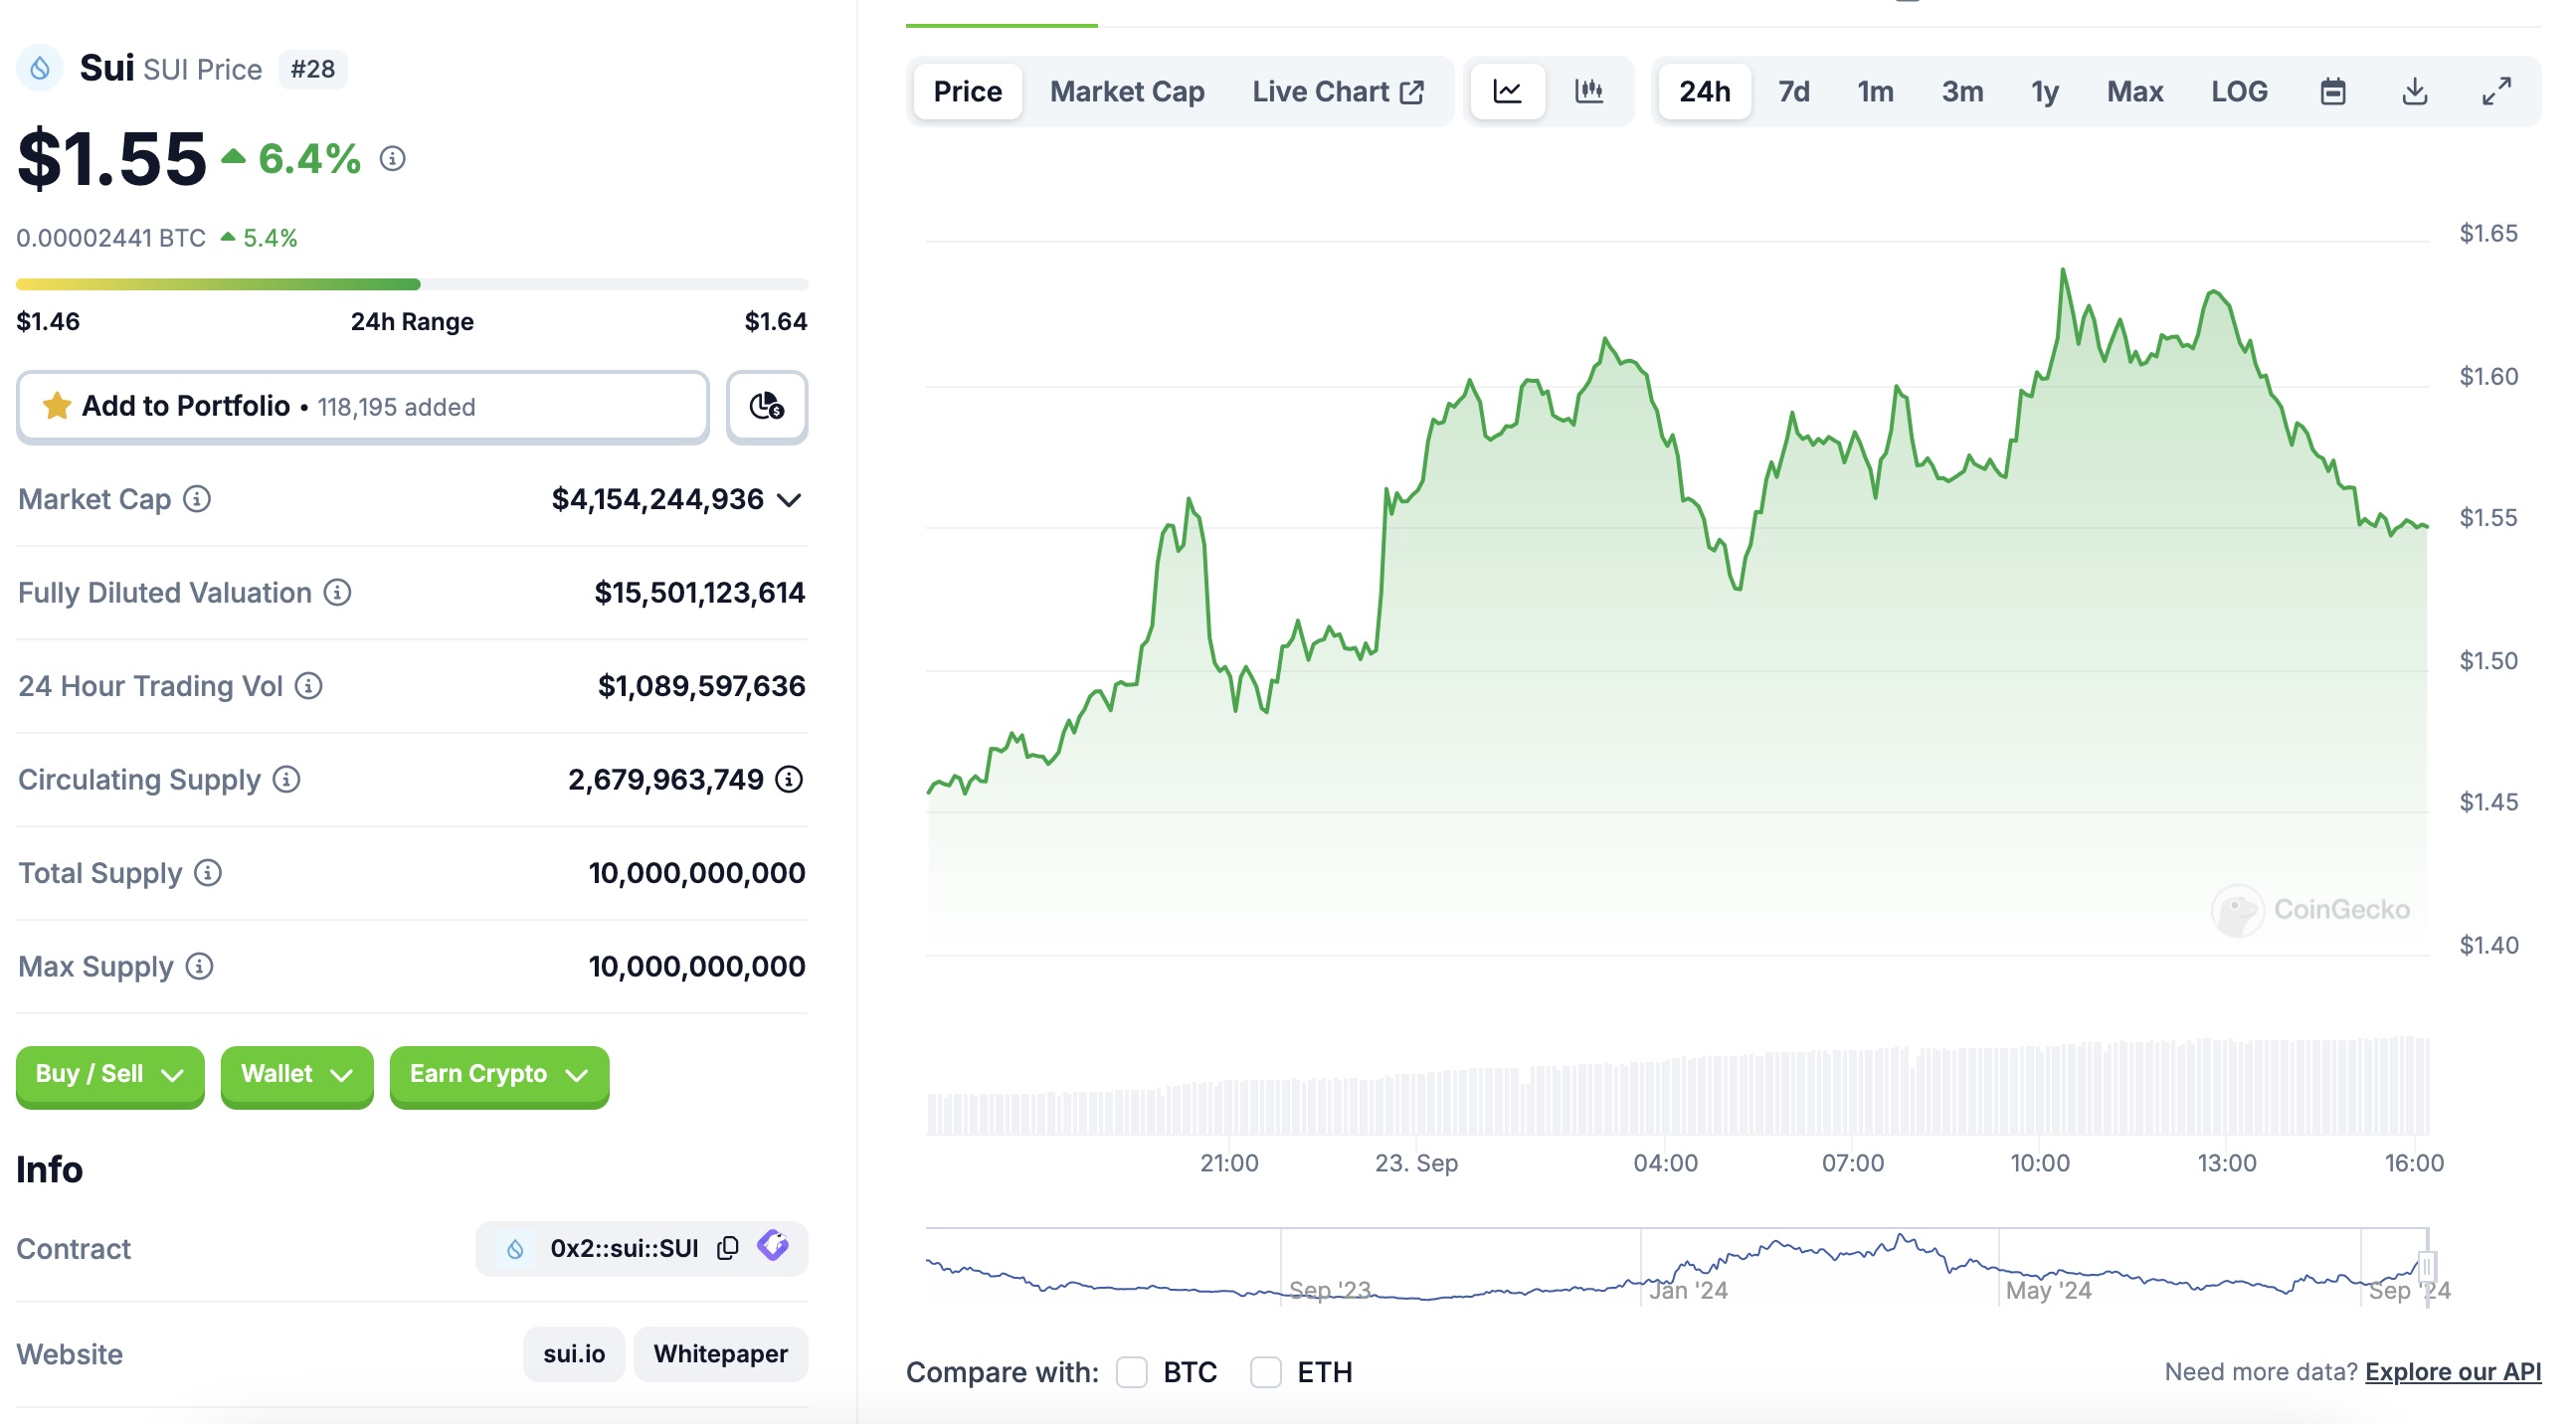Click the $1,089,597,636 trading volume value
This screenshot has width=2576, height=1424.
click(701, 686)
